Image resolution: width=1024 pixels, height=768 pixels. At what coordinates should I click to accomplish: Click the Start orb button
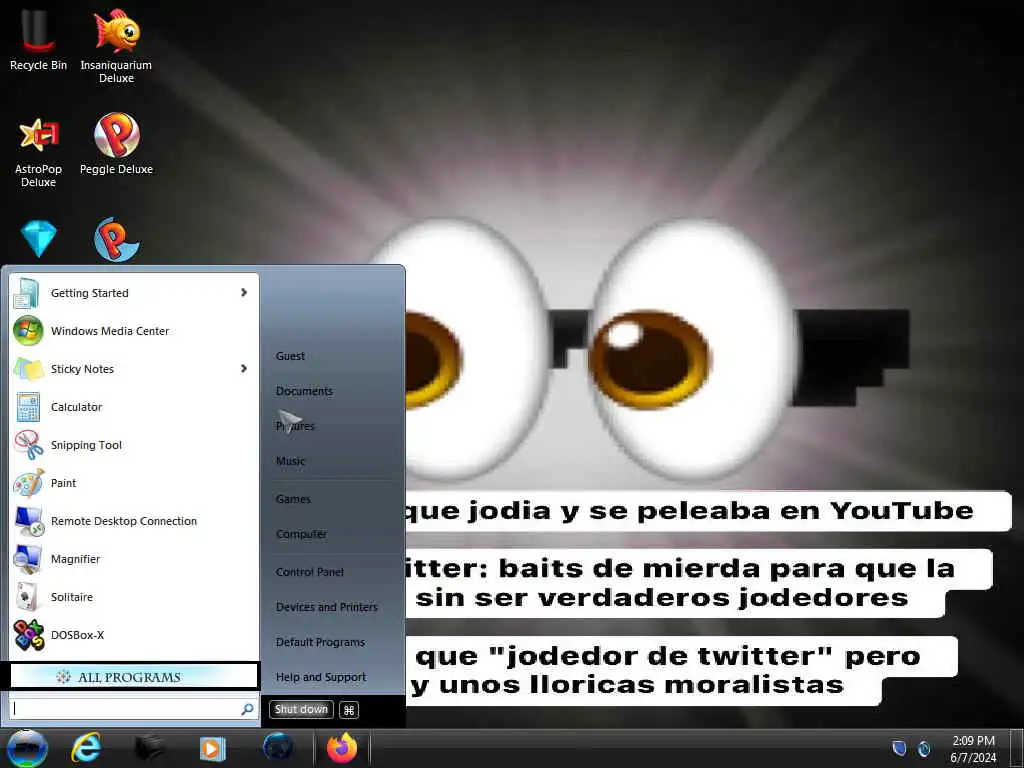pos(27,748)
